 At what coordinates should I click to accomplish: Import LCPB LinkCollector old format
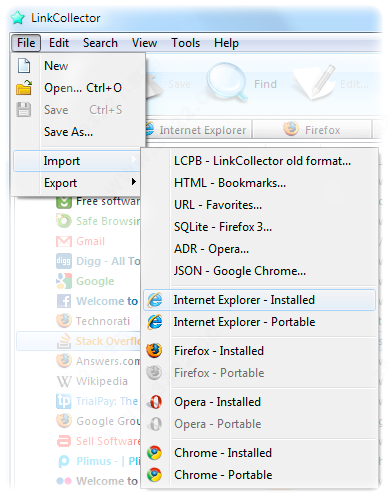[262, 161]
